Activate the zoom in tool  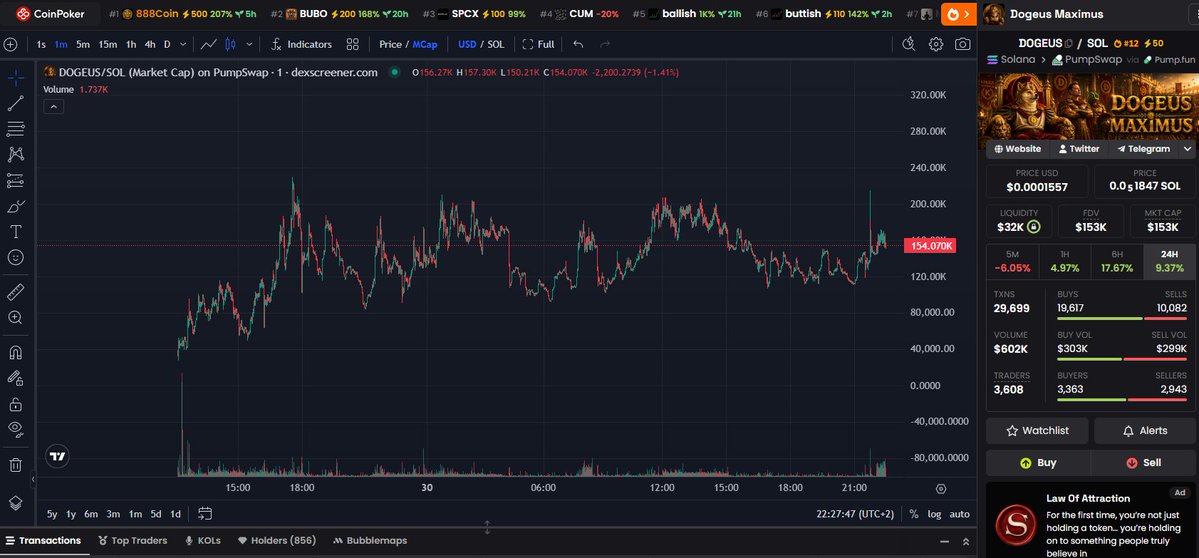pos(16,317)
